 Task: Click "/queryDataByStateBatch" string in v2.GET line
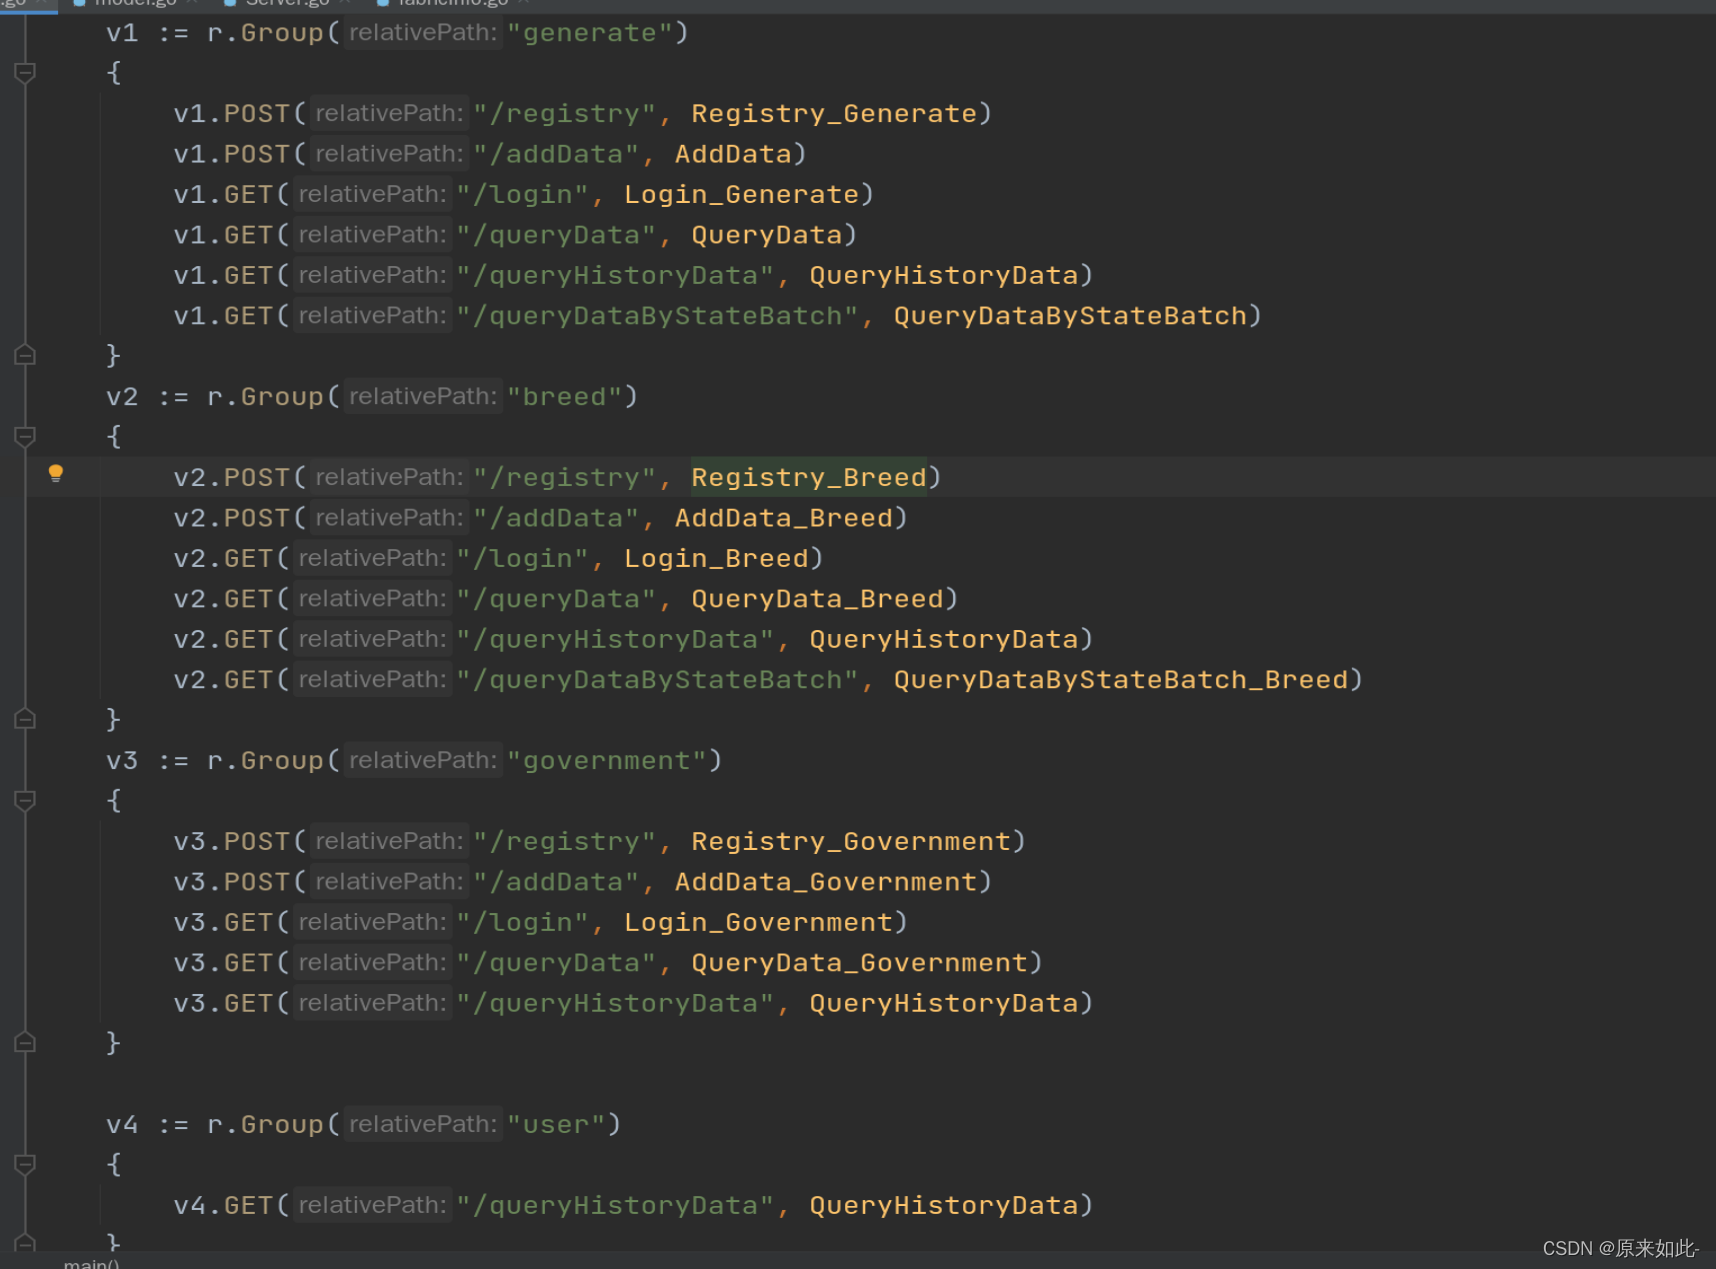click(657, 680)
